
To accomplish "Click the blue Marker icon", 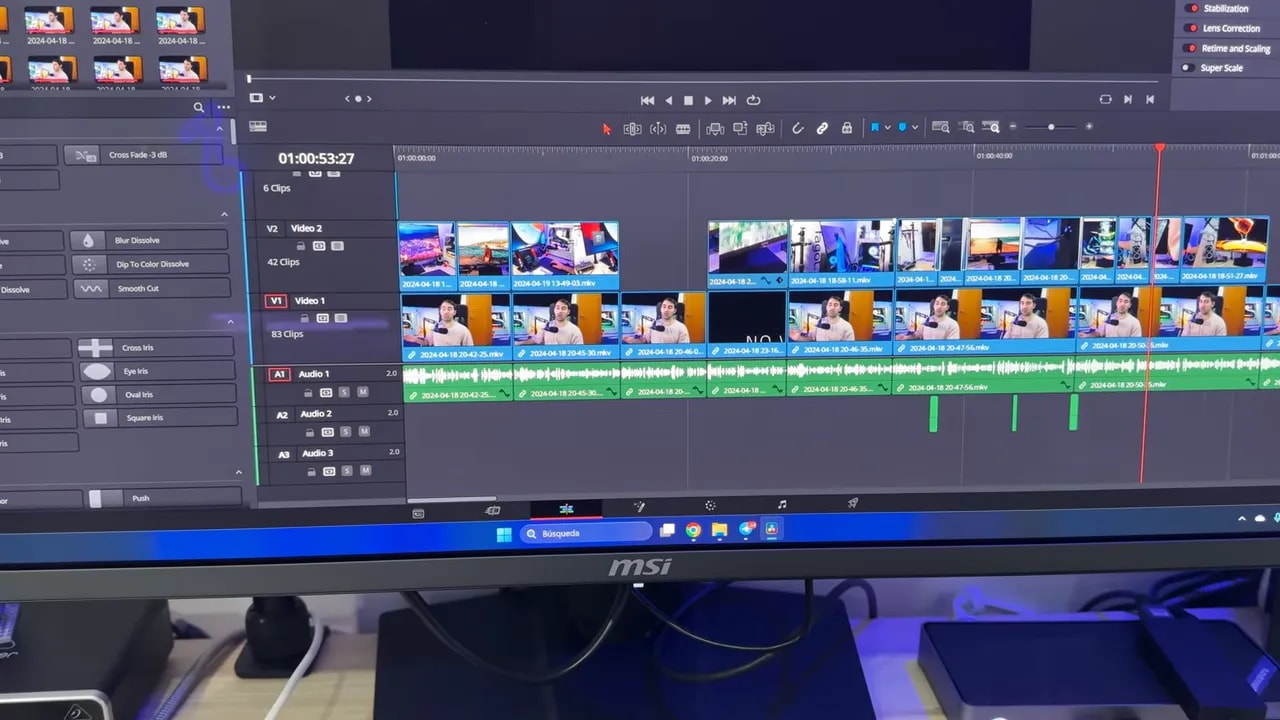I will [902, 128].
